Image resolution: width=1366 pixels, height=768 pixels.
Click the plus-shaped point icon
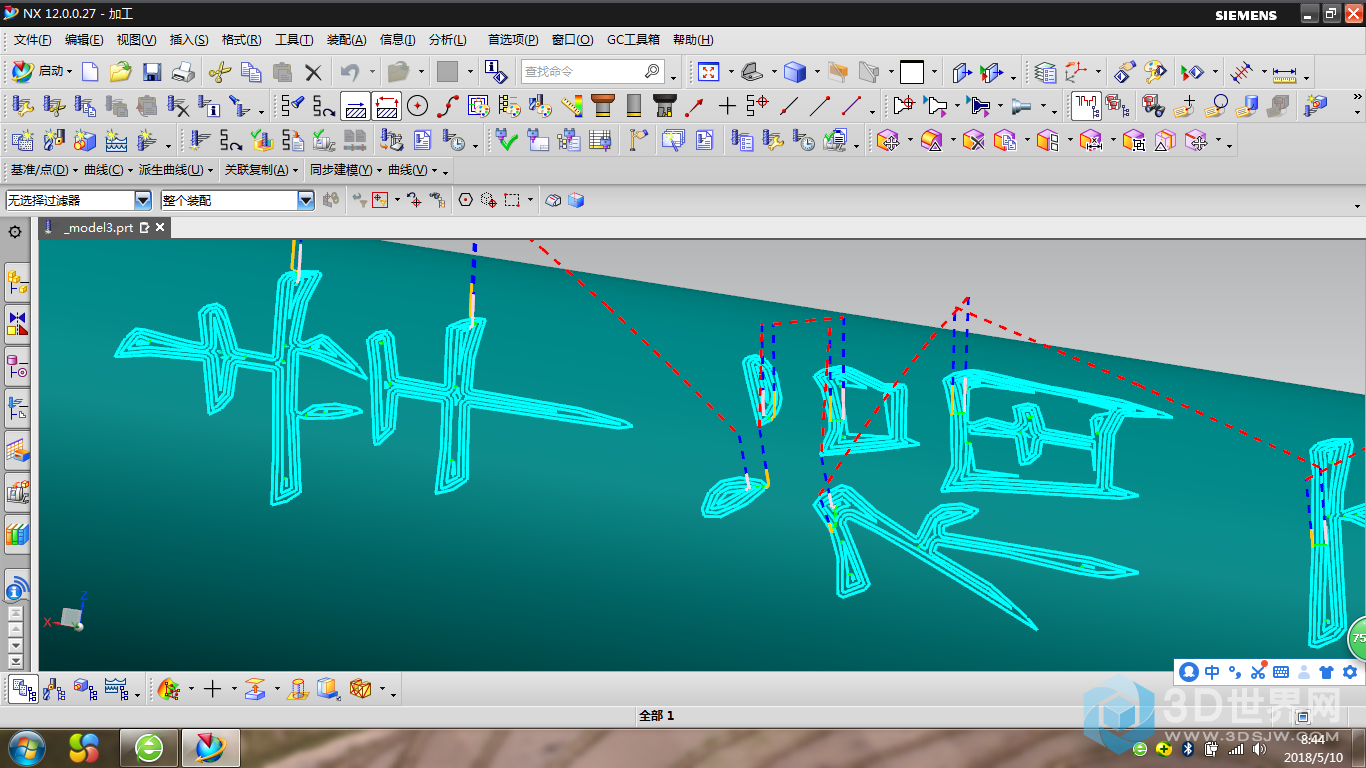(727, 105)
